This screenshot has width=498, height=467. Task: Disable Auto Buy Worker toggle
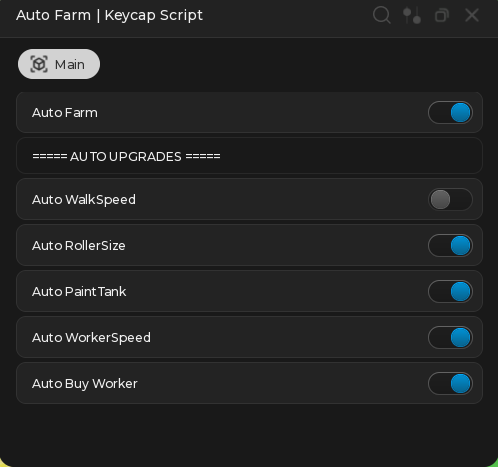450,384
